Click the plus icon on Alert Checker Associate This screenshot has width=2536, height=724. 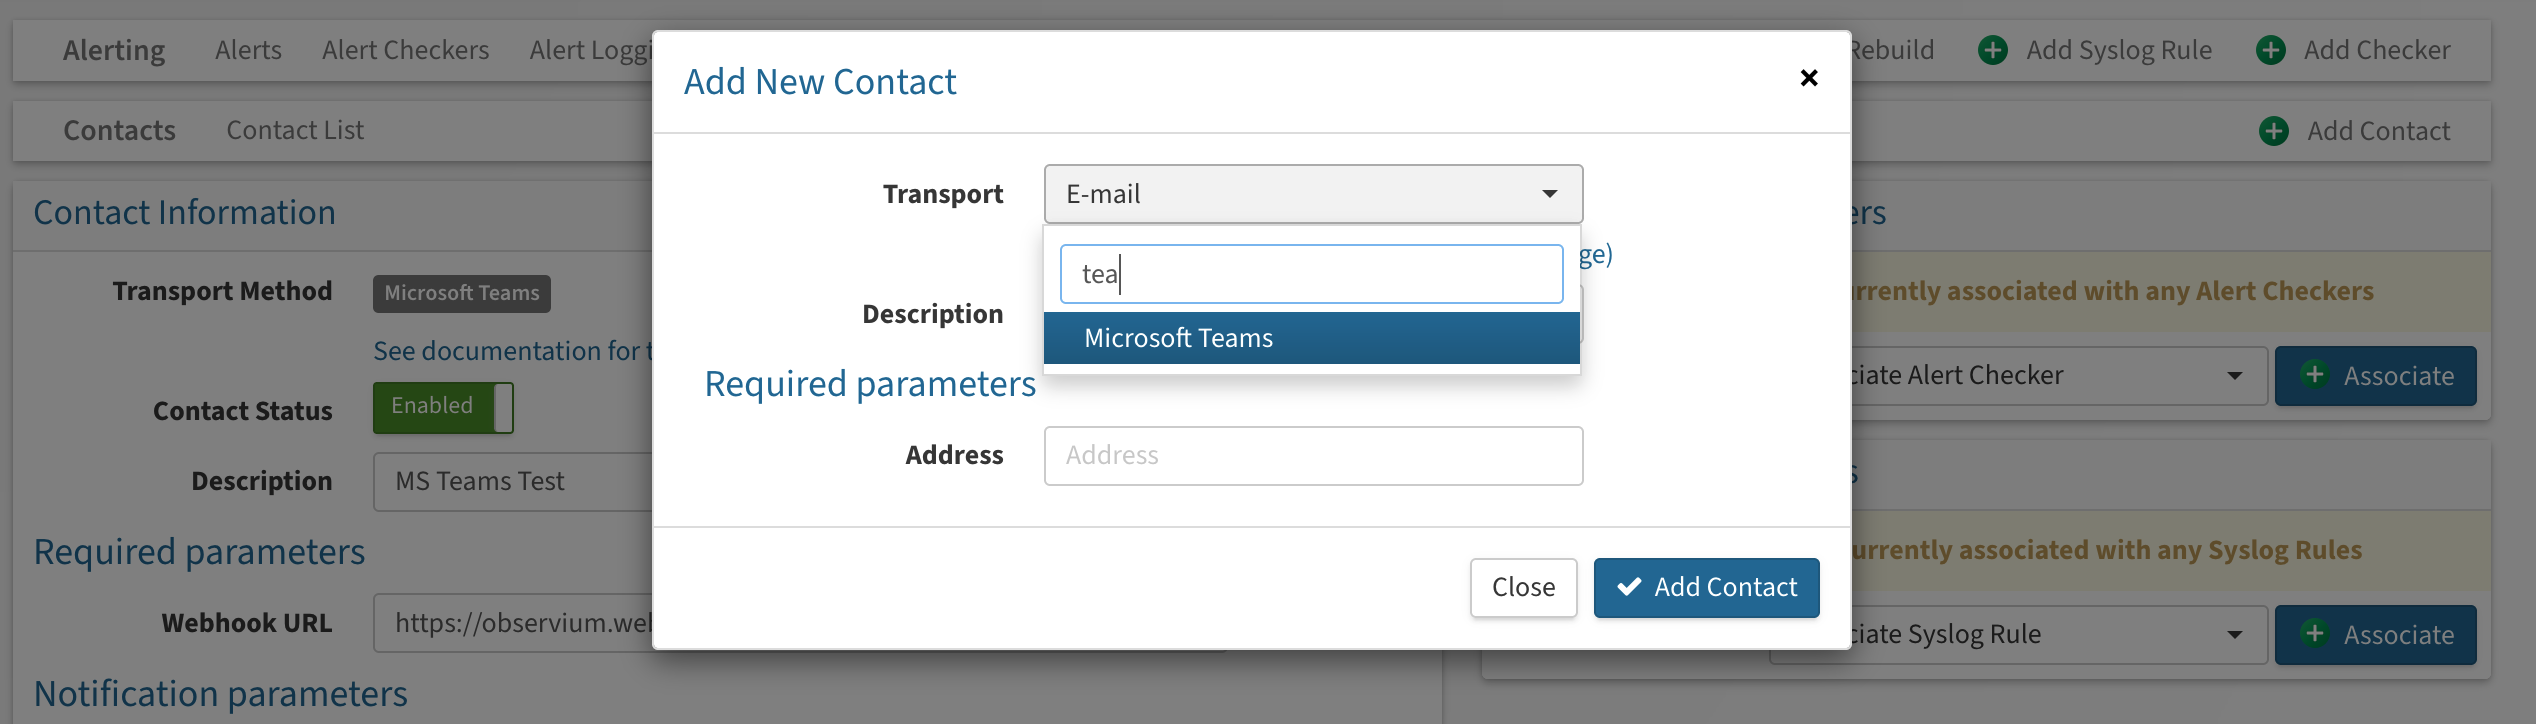coord(2313,374)
